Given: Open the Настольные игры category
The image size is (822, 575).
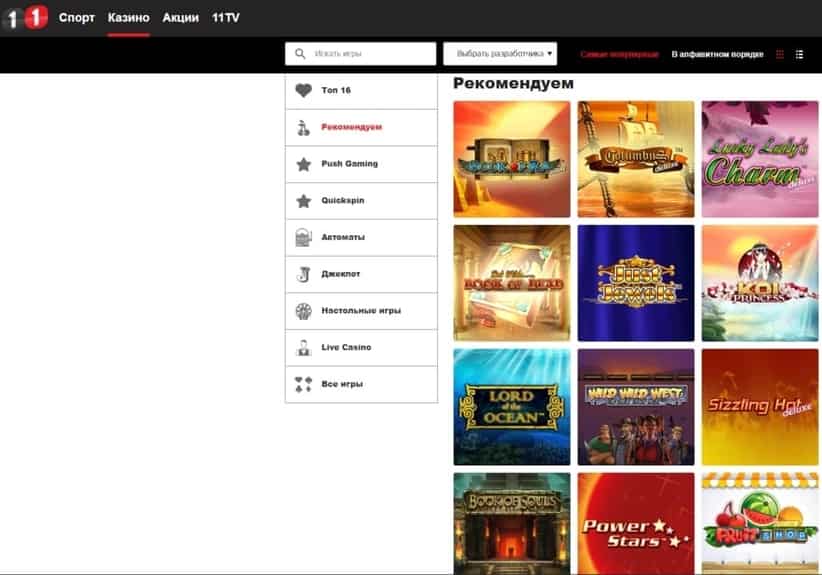Looking at the screenshot, I should pyautogui.click(x=361, y=311).
